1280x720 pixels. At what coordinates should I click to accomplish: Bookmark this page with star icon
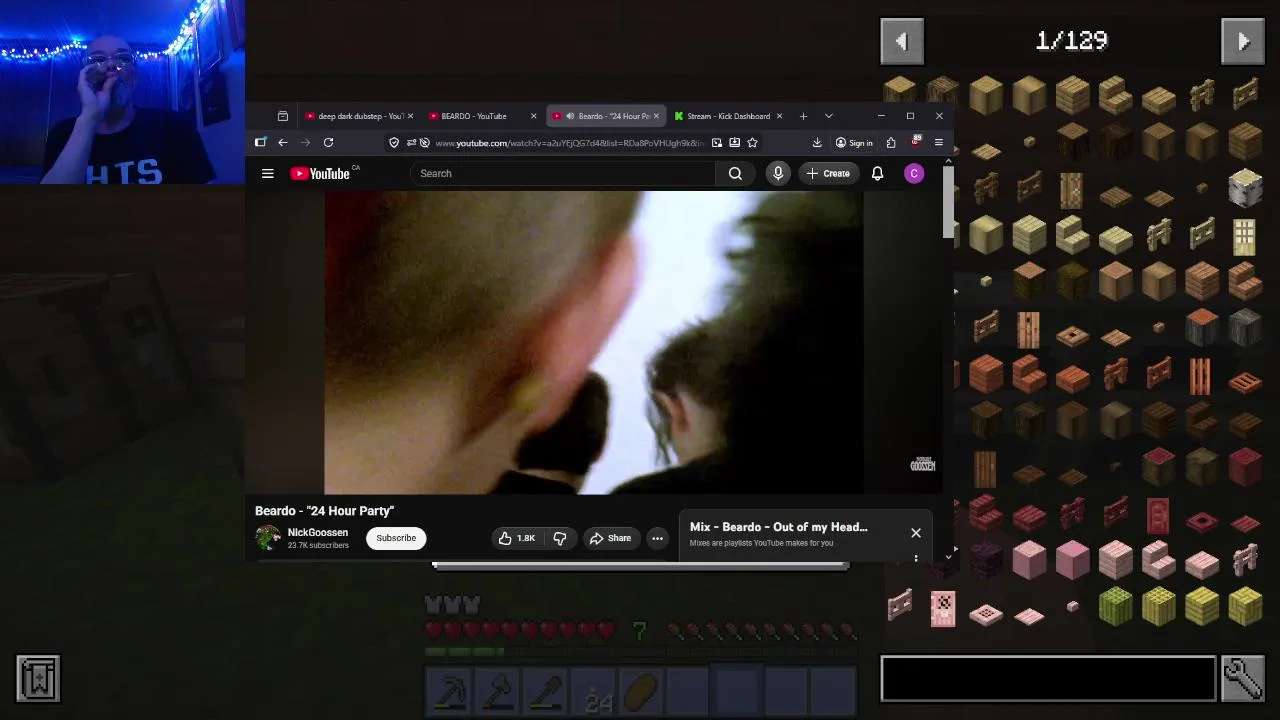point(752,143)
